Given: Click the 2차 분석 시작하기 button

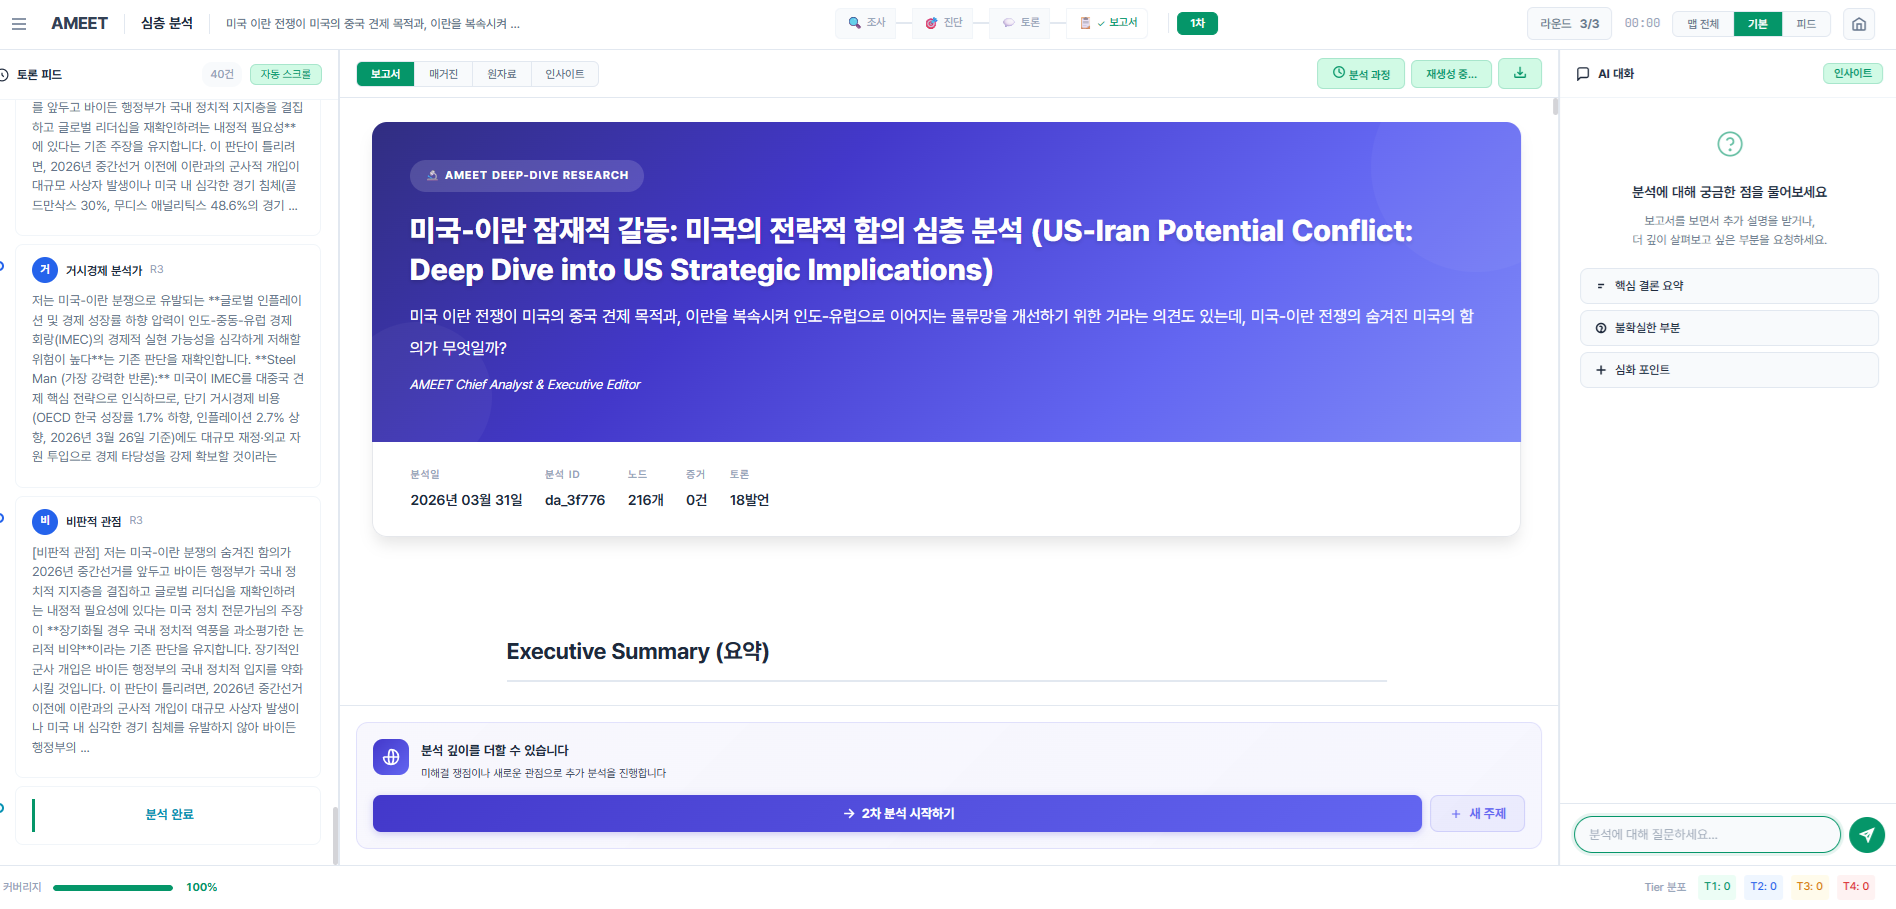Looking at the screenshot, I should click(896, 813).
